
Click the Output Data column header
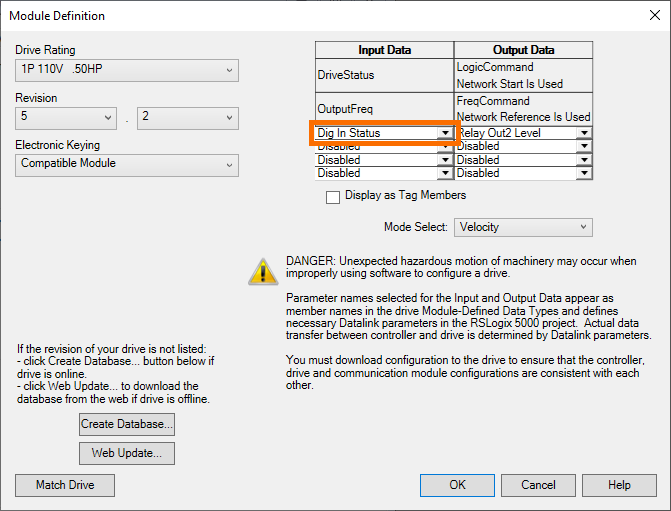[523, 50]
